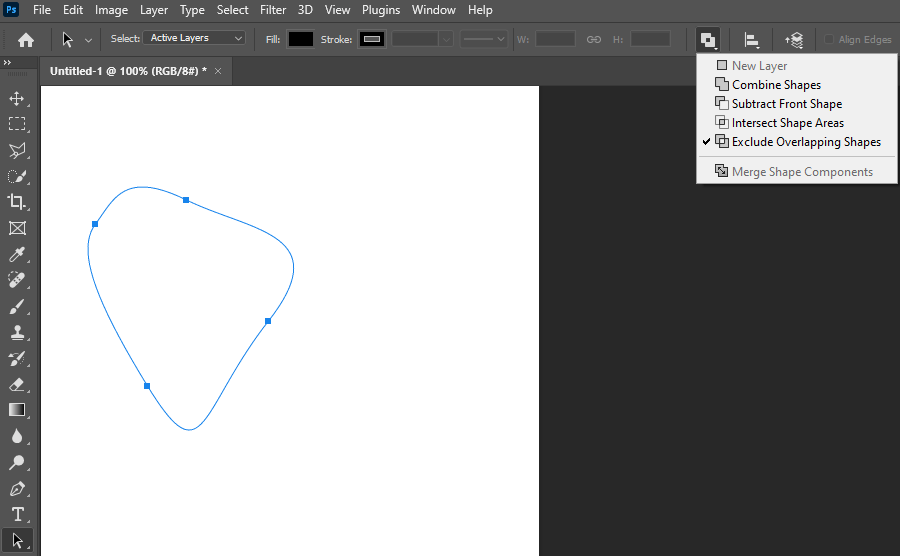Viewport: 900px width, 556px height.
Task: Select the Blur tool
Action: tap(17, 436)
